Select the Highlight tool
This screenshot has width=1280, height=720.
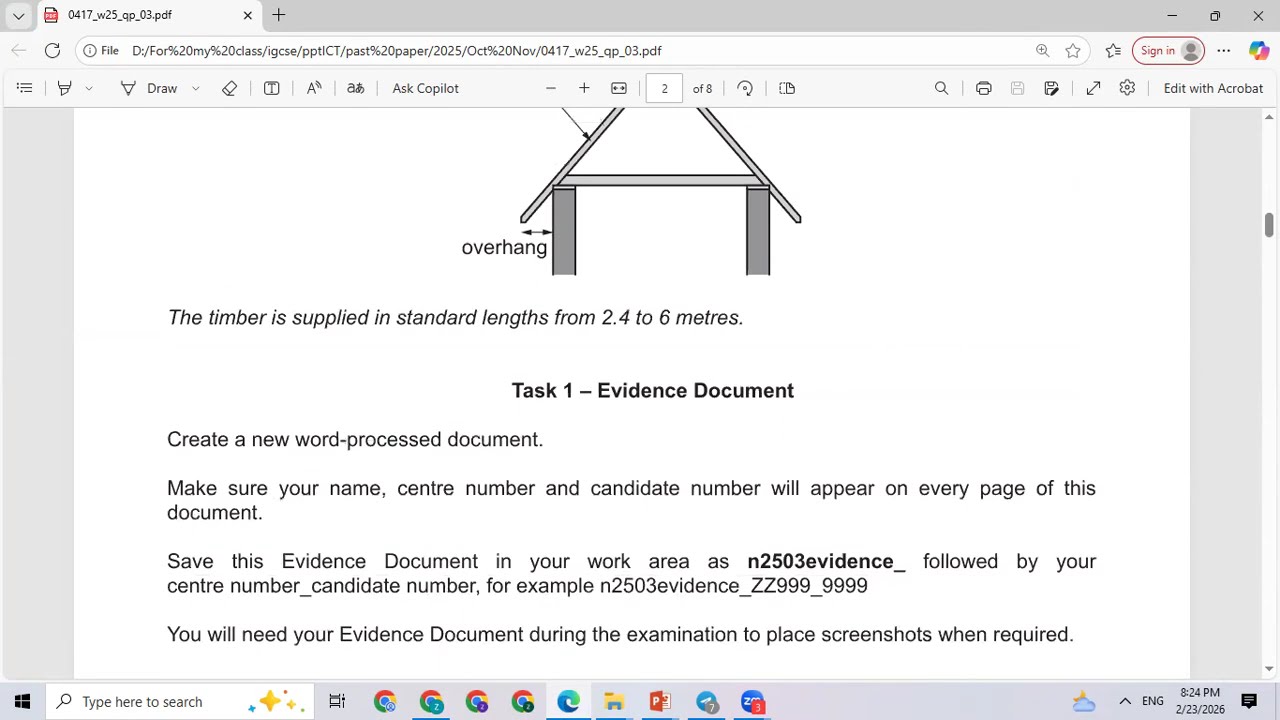tap(64, 88)
